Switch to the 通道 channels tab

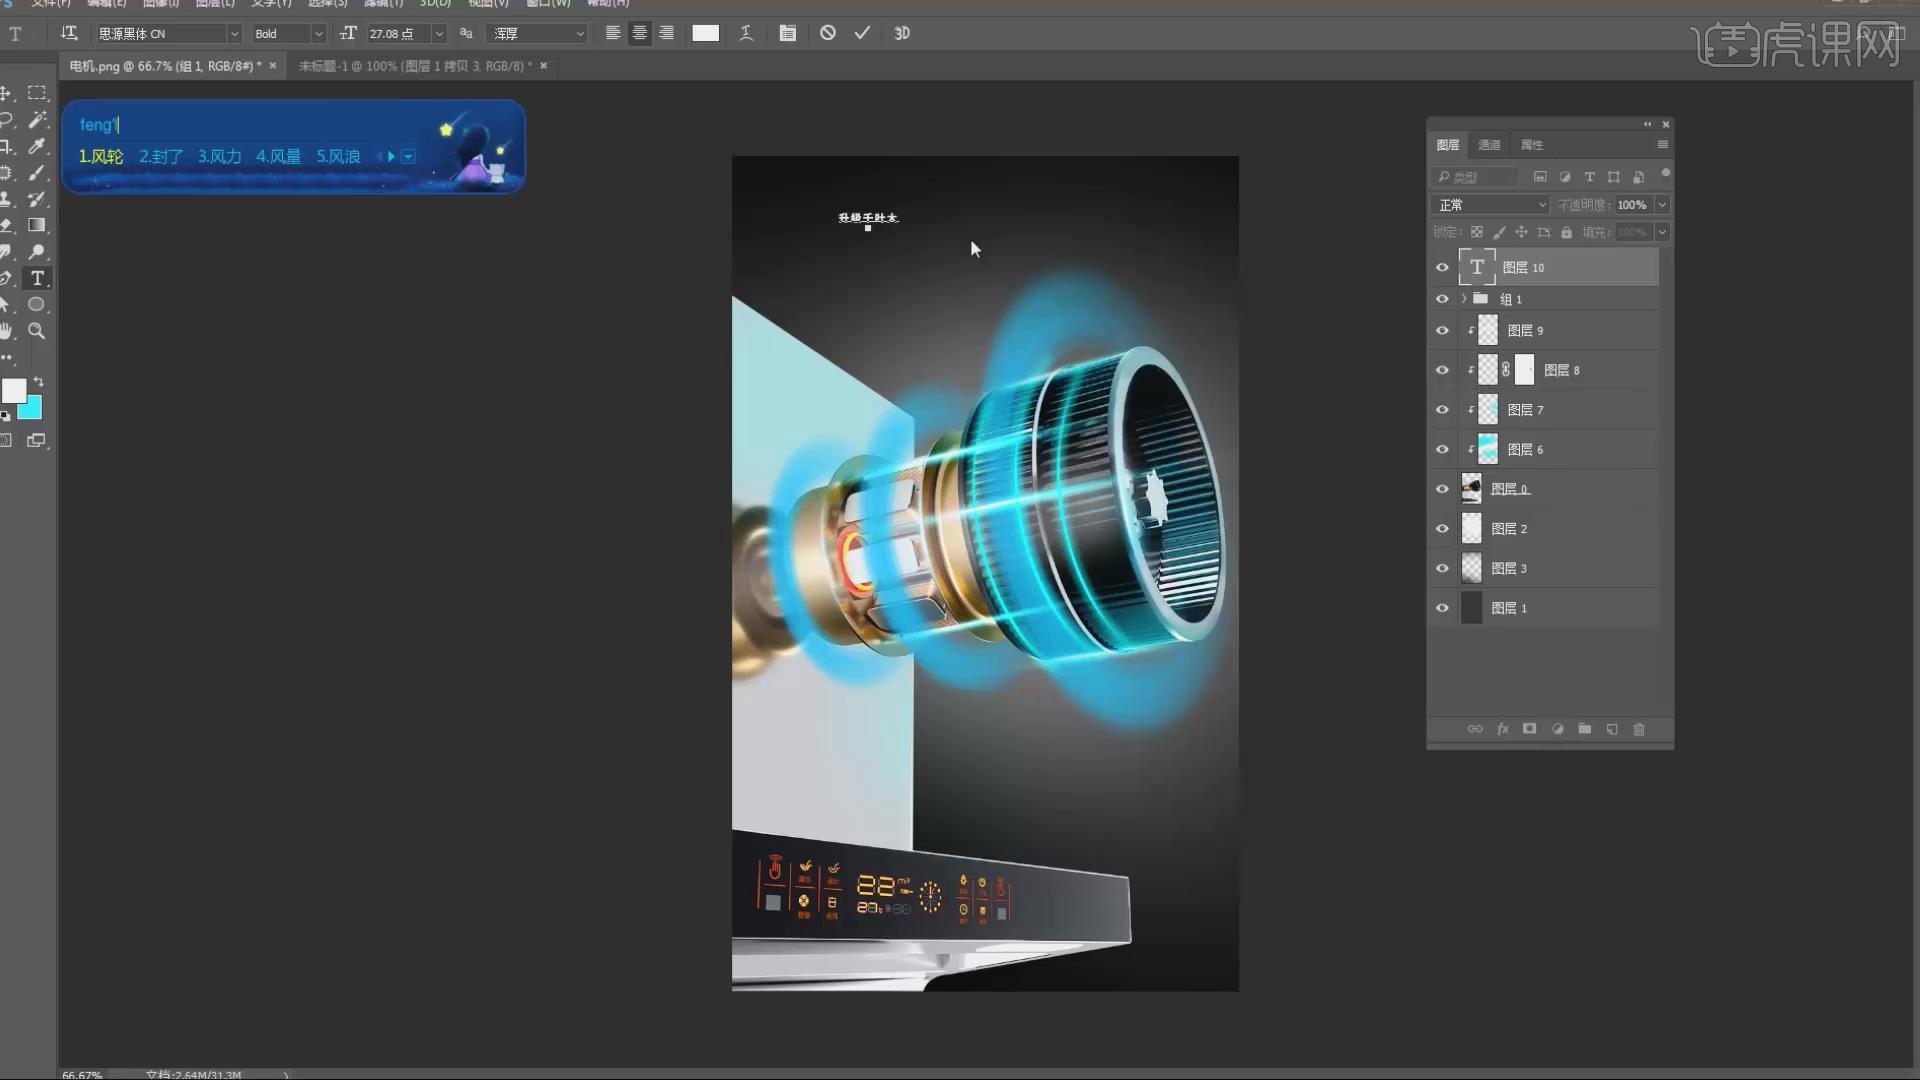1489,145
